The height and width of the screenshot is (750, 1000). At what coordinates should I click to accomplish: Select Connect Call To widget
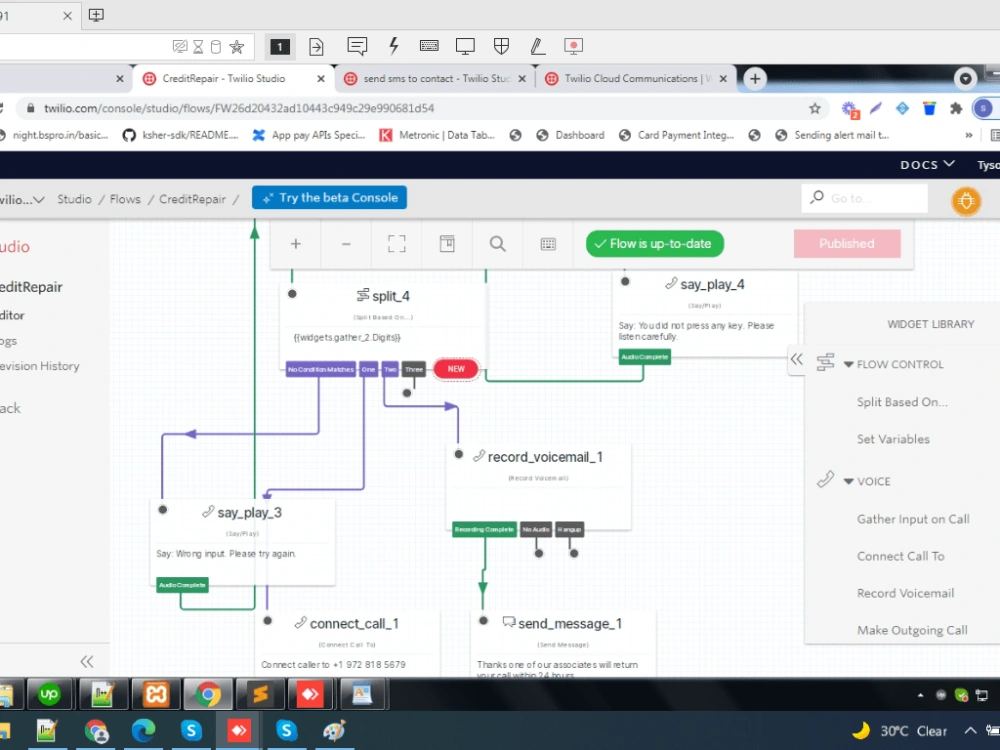[901, 556]
